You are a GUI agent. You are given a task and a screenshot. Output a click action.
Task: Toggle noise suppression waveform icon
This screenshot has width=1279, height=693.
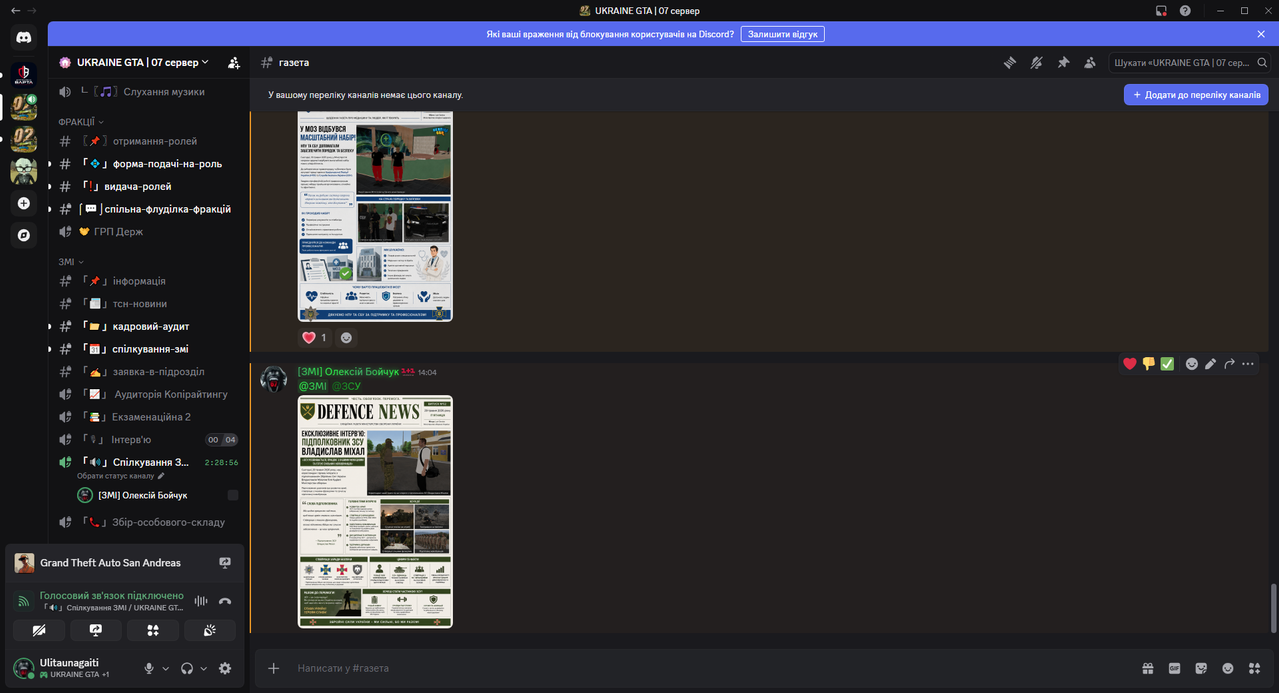coord(201,601)
